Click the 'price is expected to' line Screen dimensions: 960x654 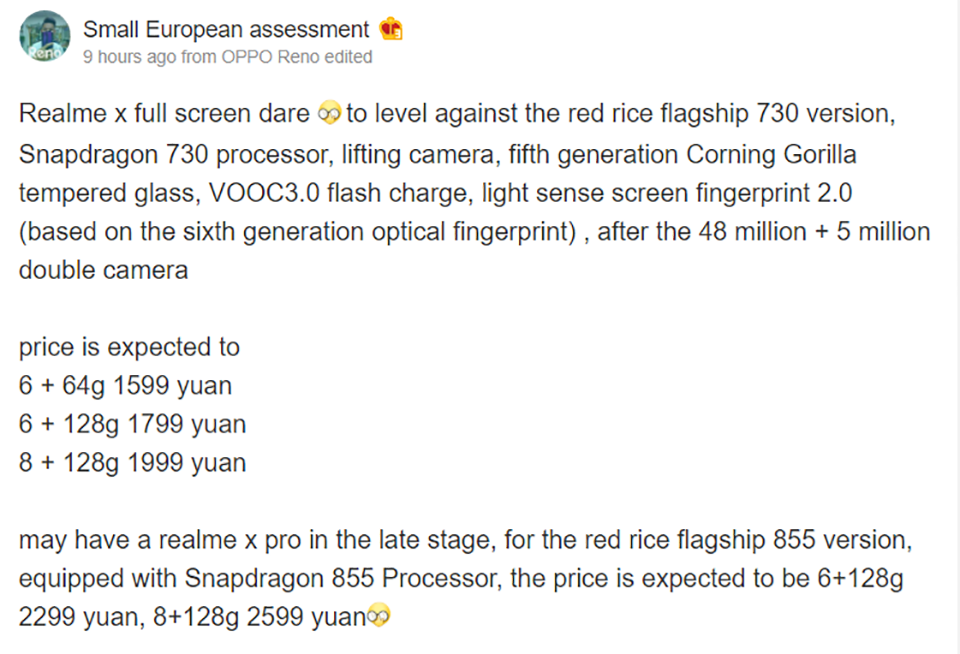coord(129,347)
